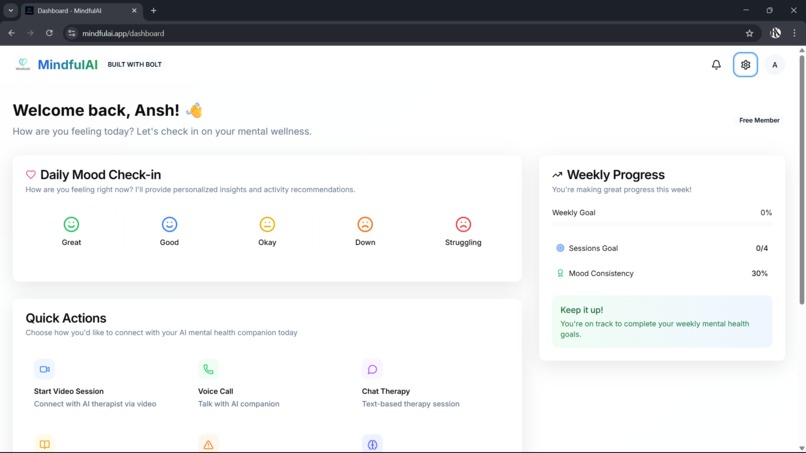Click 'Daily Mood Check-in' heading
806x453 pixels.
click(101, 175)
